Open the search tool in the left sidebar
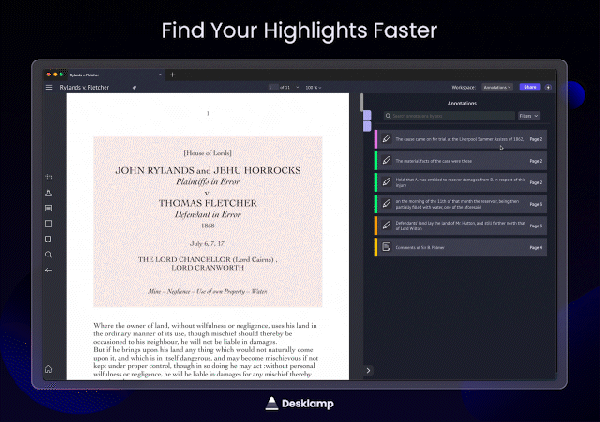This screenshot has height=422, width=600. [x=49, y=254]
